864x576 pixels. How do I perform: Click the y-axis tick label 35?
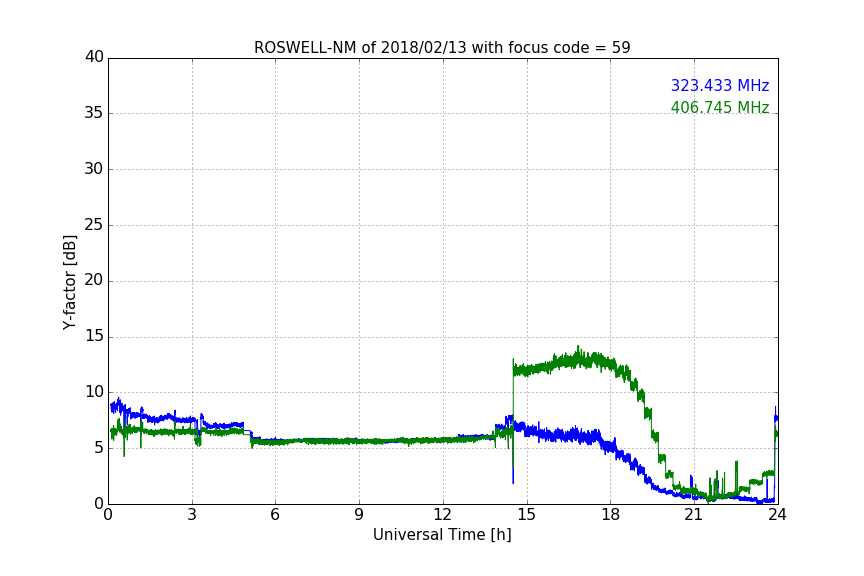pos(94,113)
